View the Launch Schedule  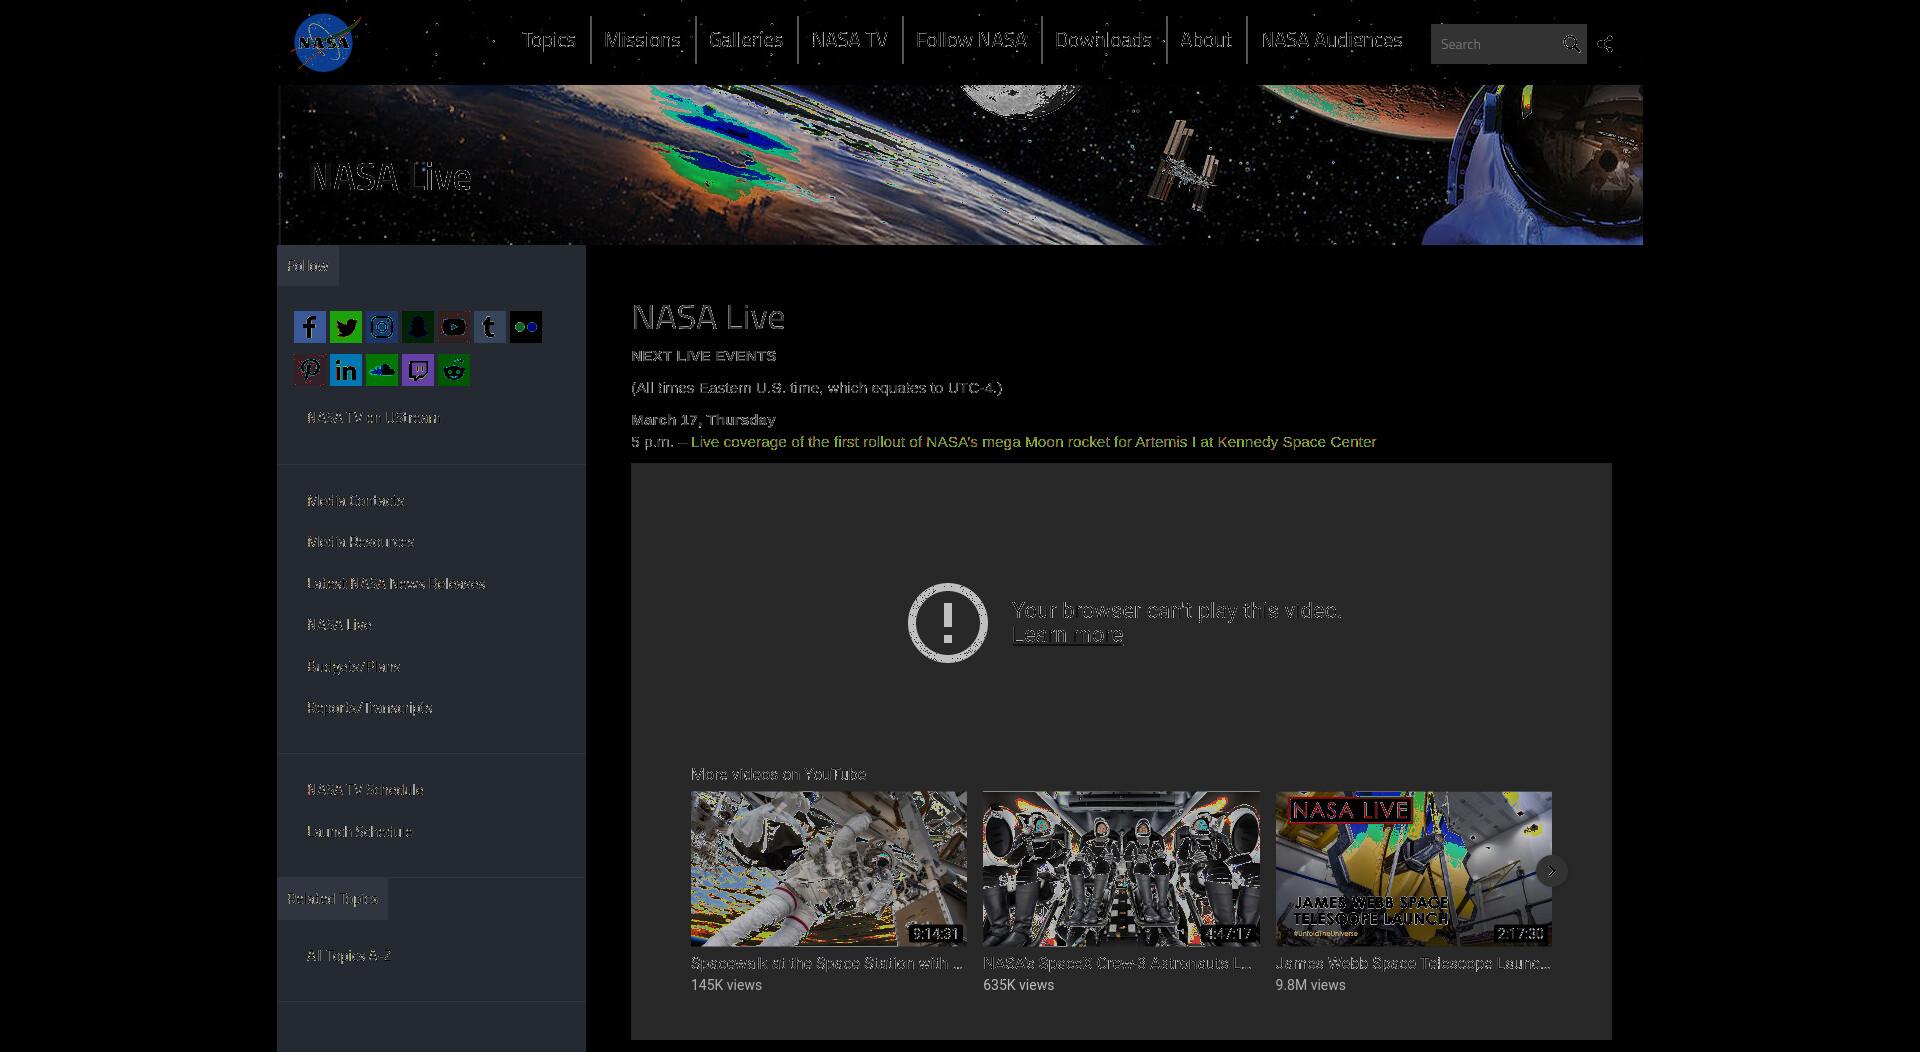(x=359, y=832)
